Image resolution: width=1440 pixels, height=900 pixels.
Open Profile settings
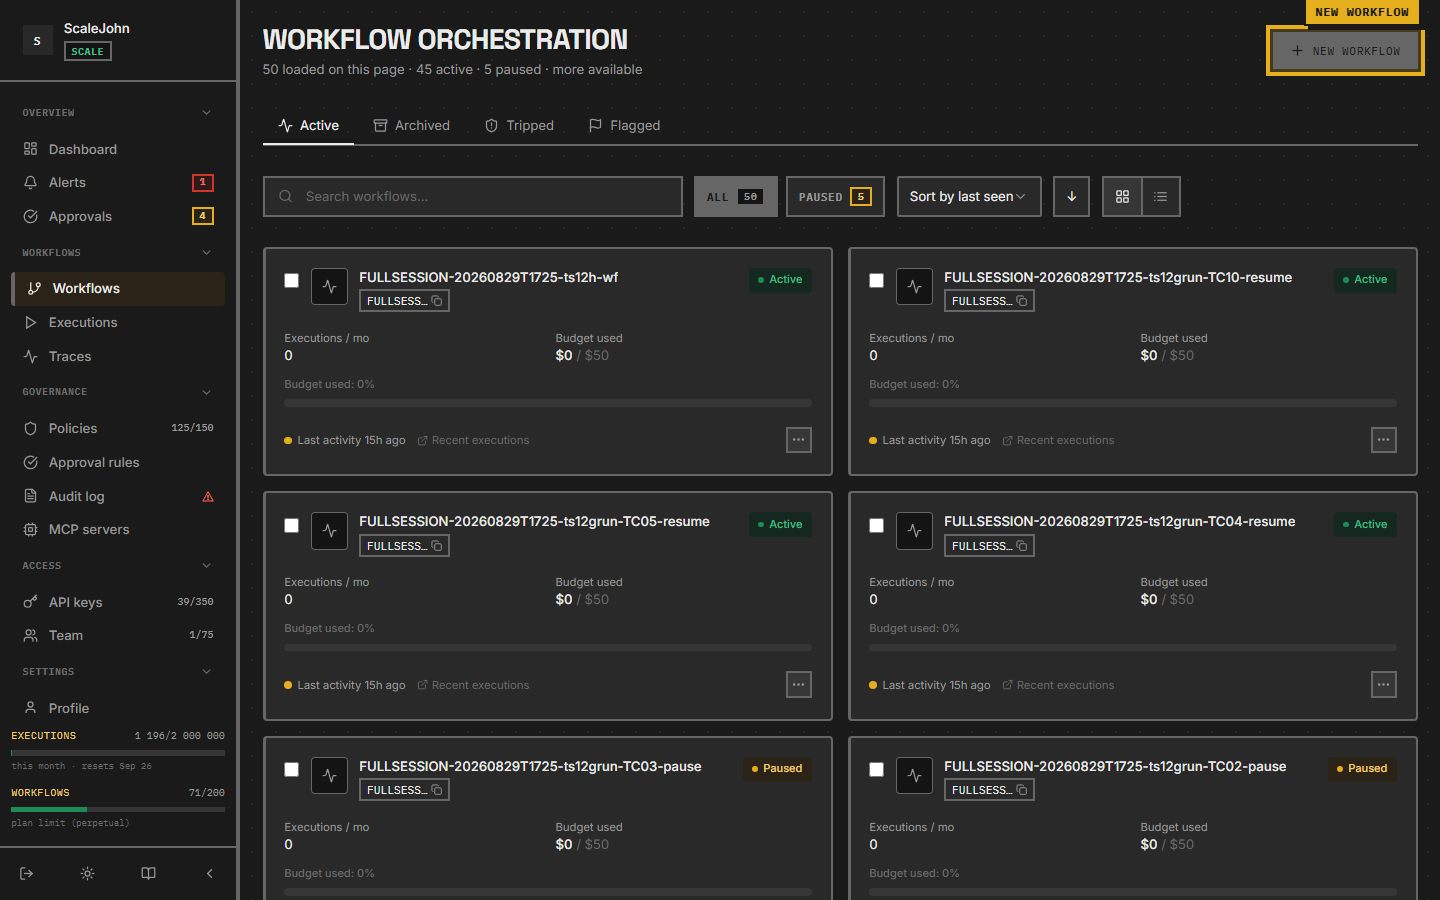pos(118,708)
